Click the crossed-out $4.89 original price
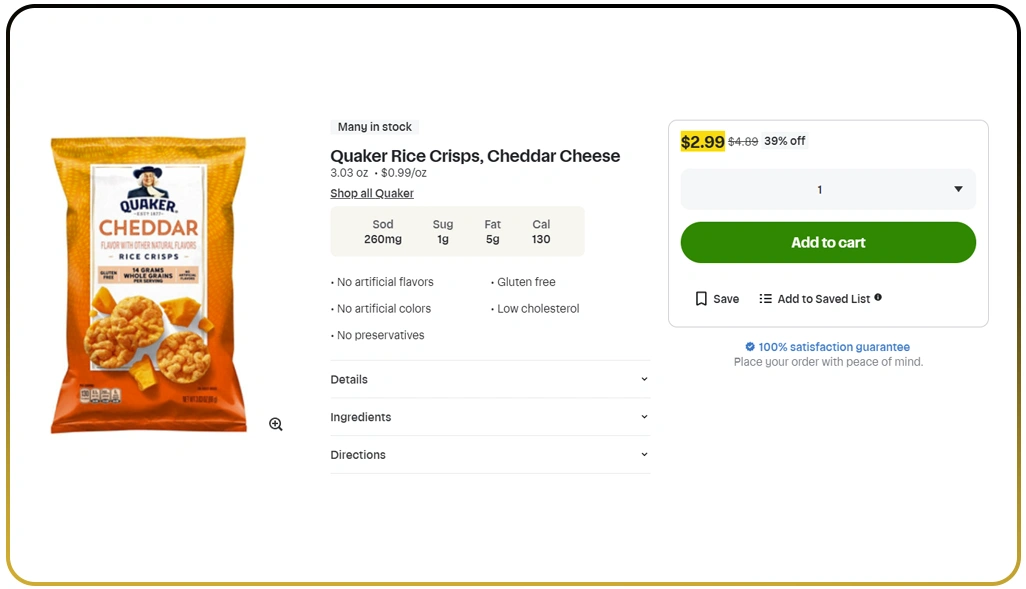This screenshot has width=1026, height=589. 743,142
